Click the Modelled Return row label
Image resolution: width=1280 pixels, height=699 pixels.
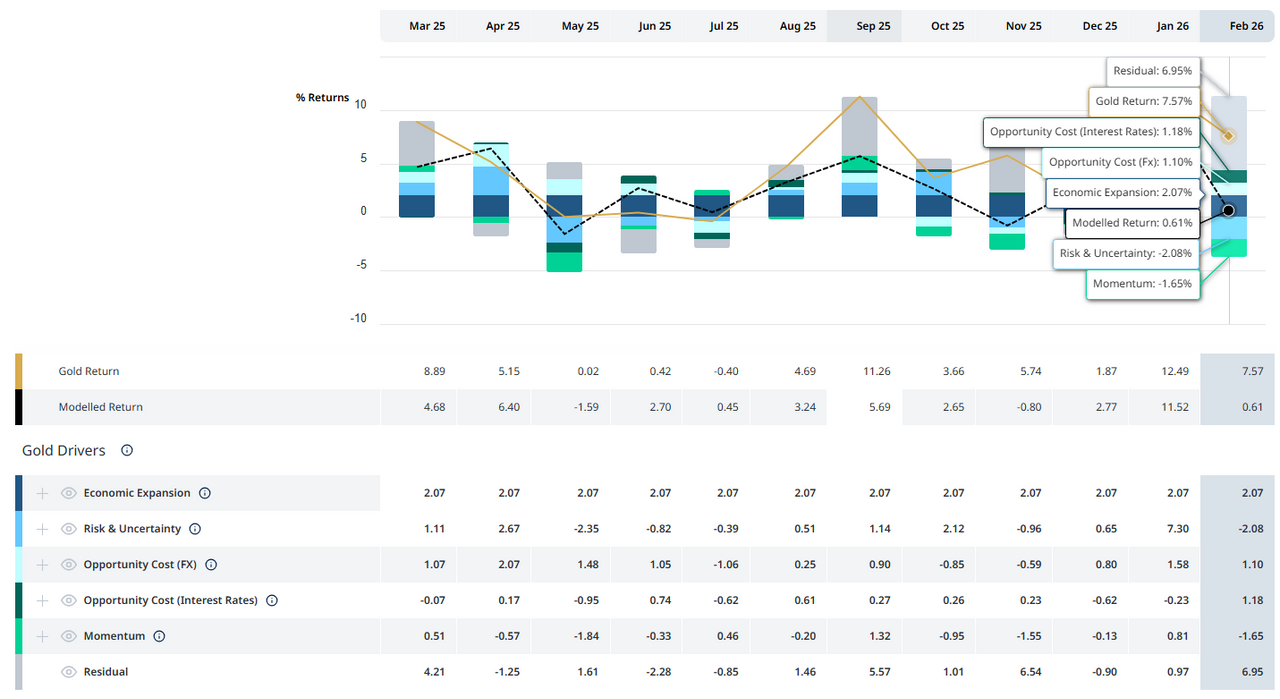point(100,407)
